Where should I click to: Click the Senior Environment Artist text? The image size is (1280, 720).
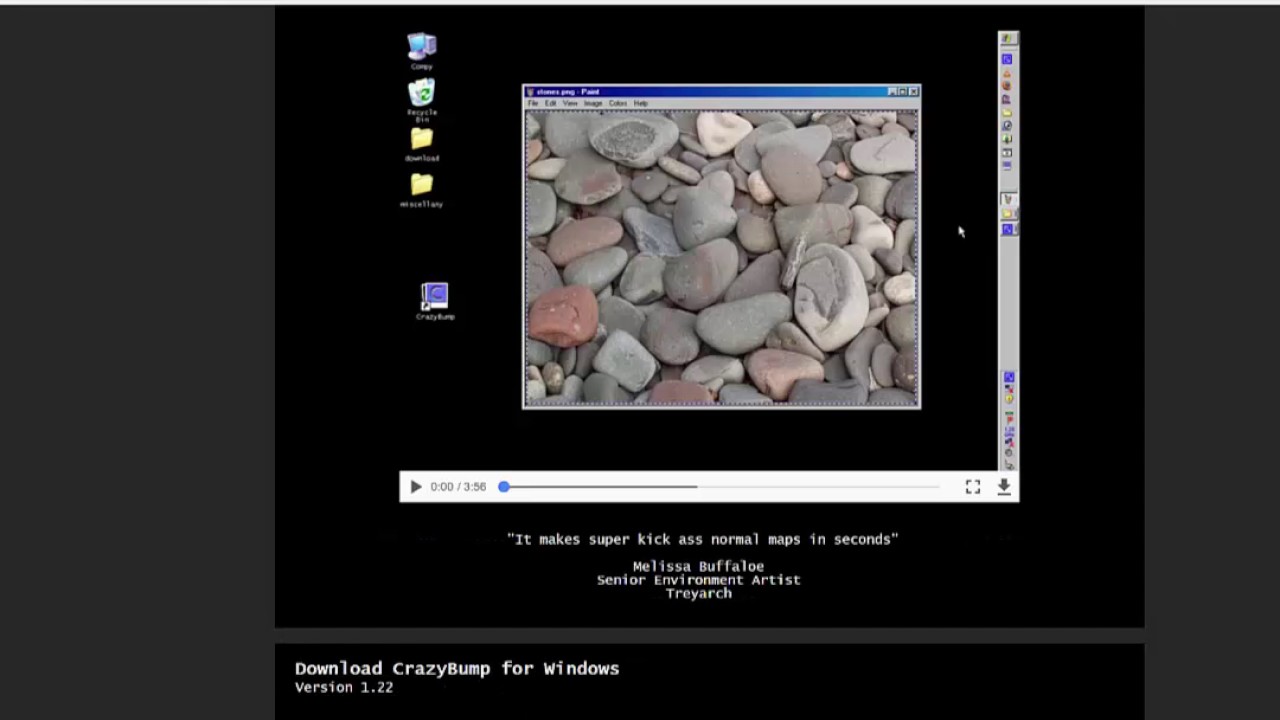pyautogui.click(x=698, y=579)
